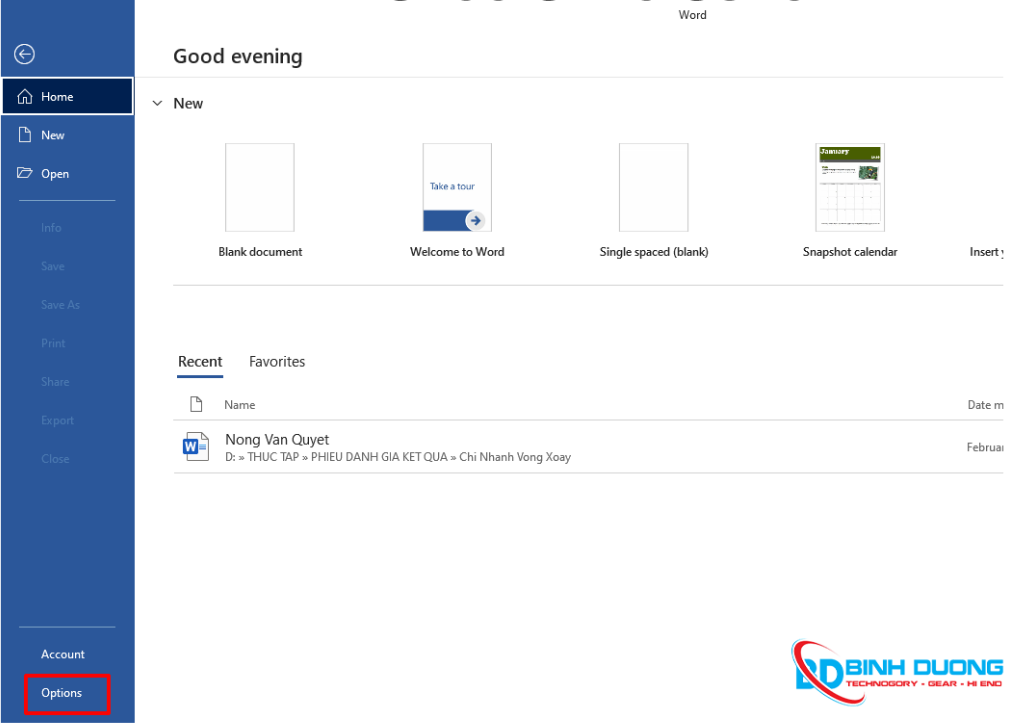Open the Account page
Screen dimensions: 1025x724
point(63,654)
